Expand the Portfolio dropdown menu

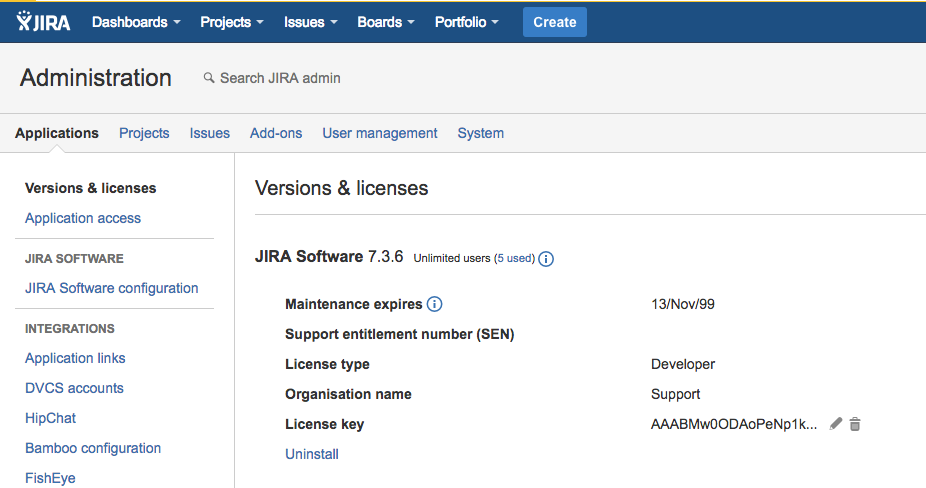point(467,22)
